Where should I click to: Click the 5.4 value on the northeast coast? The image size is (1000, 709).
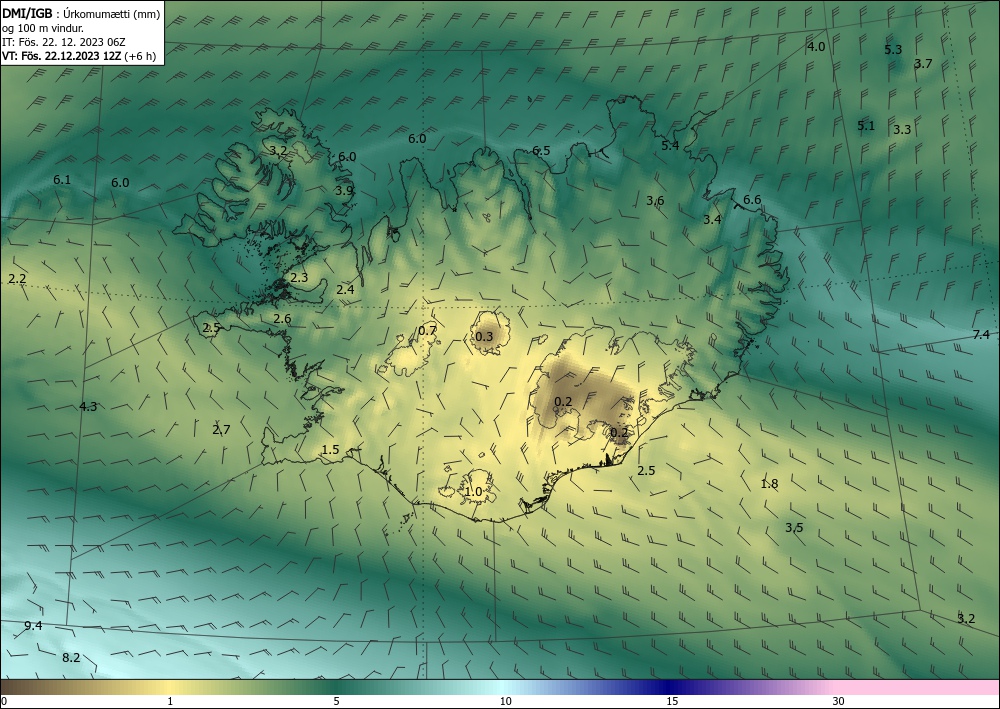(670, 145)
